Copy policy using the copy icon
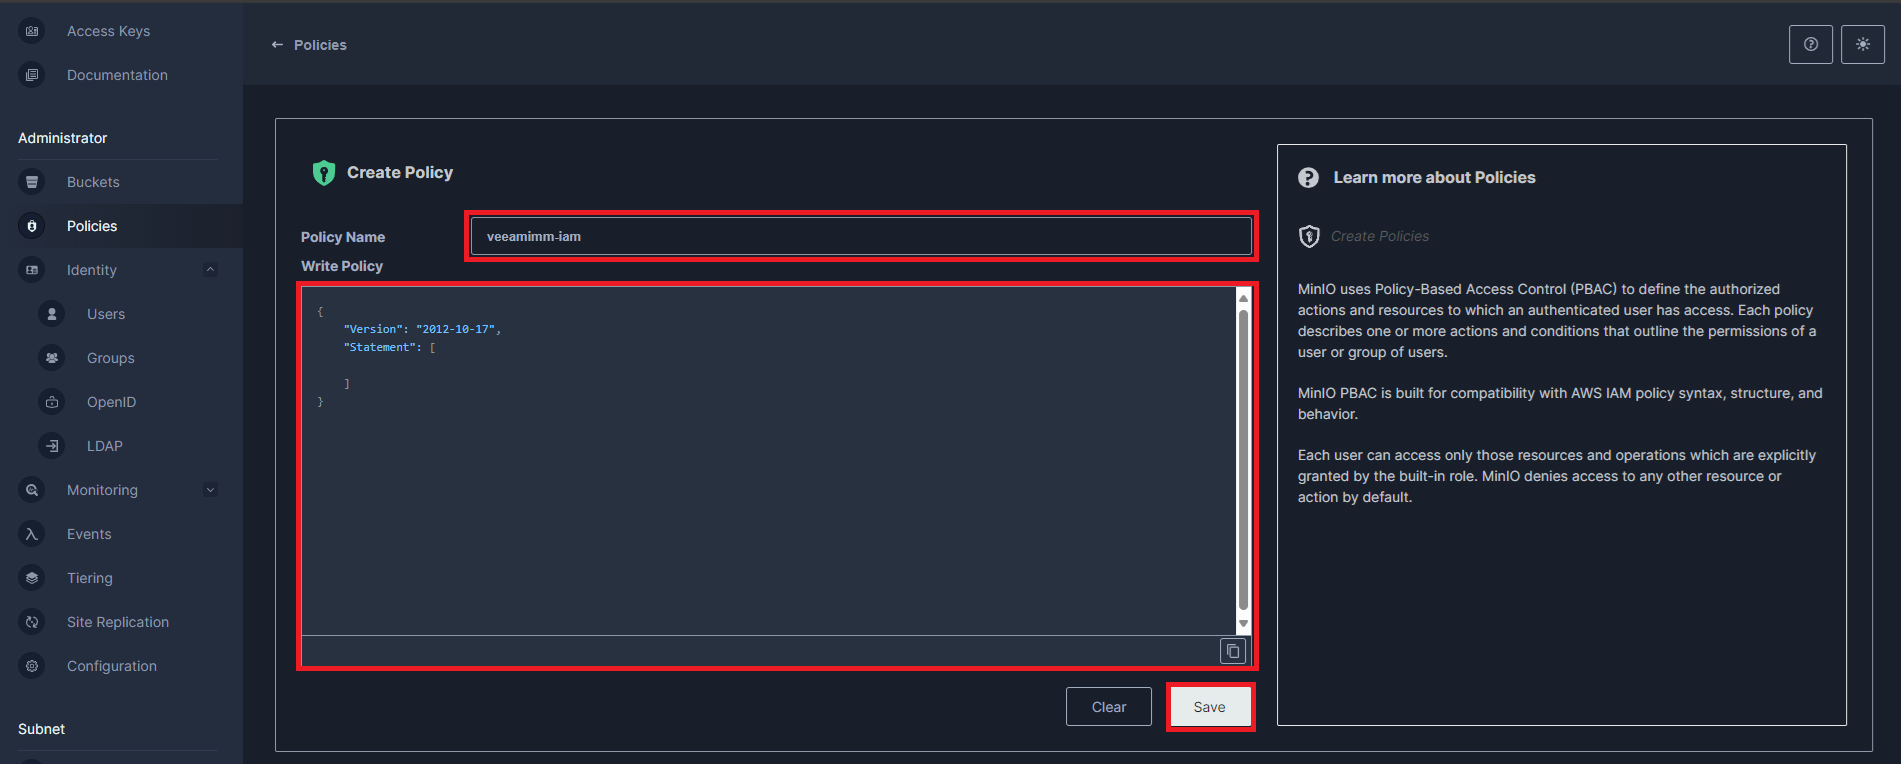1901x764 pixels. tap(1233, 651)
